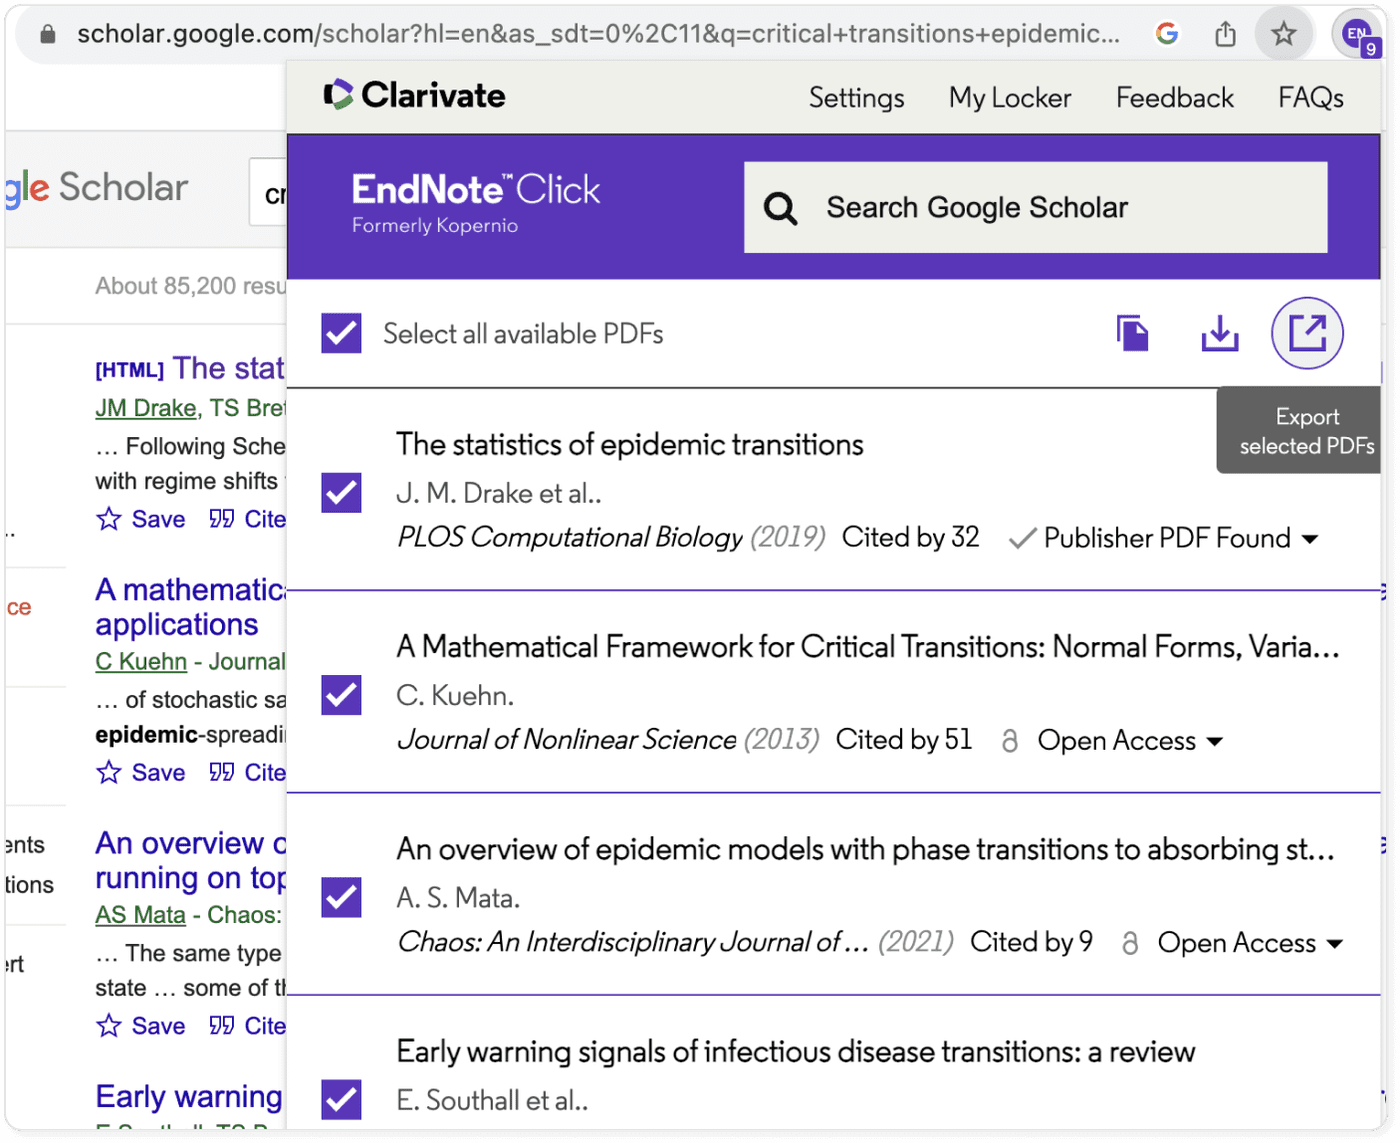This screenshot has height=1143, width=1400.
Task: Select the copy citations icon
Action: point(1135,333)
